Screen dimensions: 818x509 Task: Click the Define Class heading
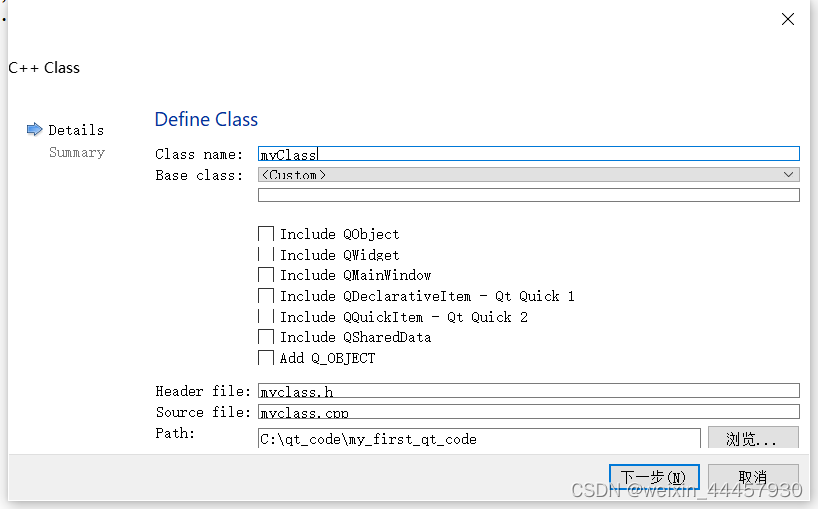click(x=206, y=119)
